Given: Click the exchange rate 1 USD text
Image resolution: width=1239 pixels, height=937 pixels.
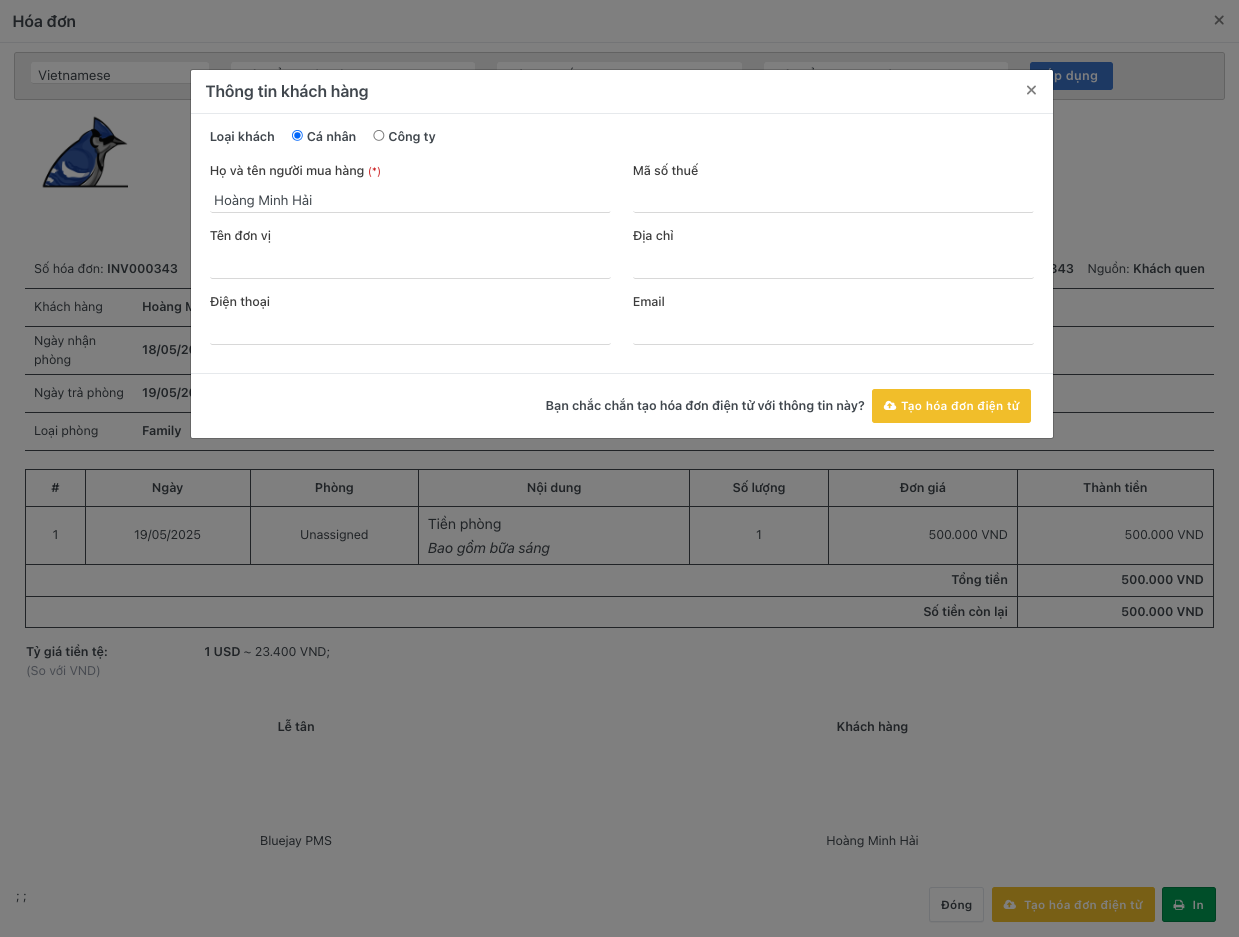Looking at the screenshot, I should click(x=222, y=652).
